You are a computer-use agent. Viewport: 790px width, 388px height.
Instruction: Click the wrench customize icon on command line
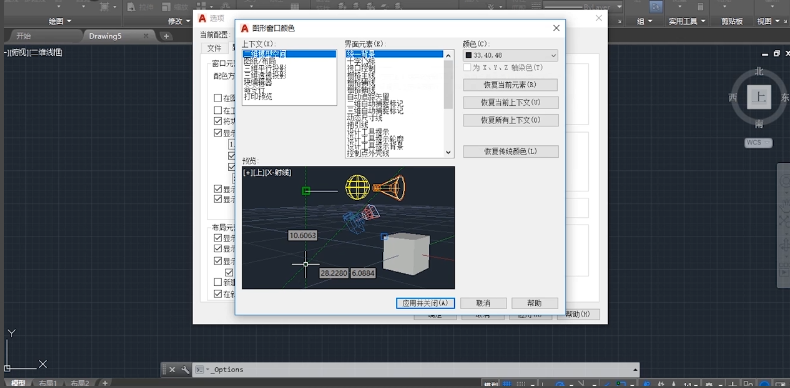coord(184,370)
